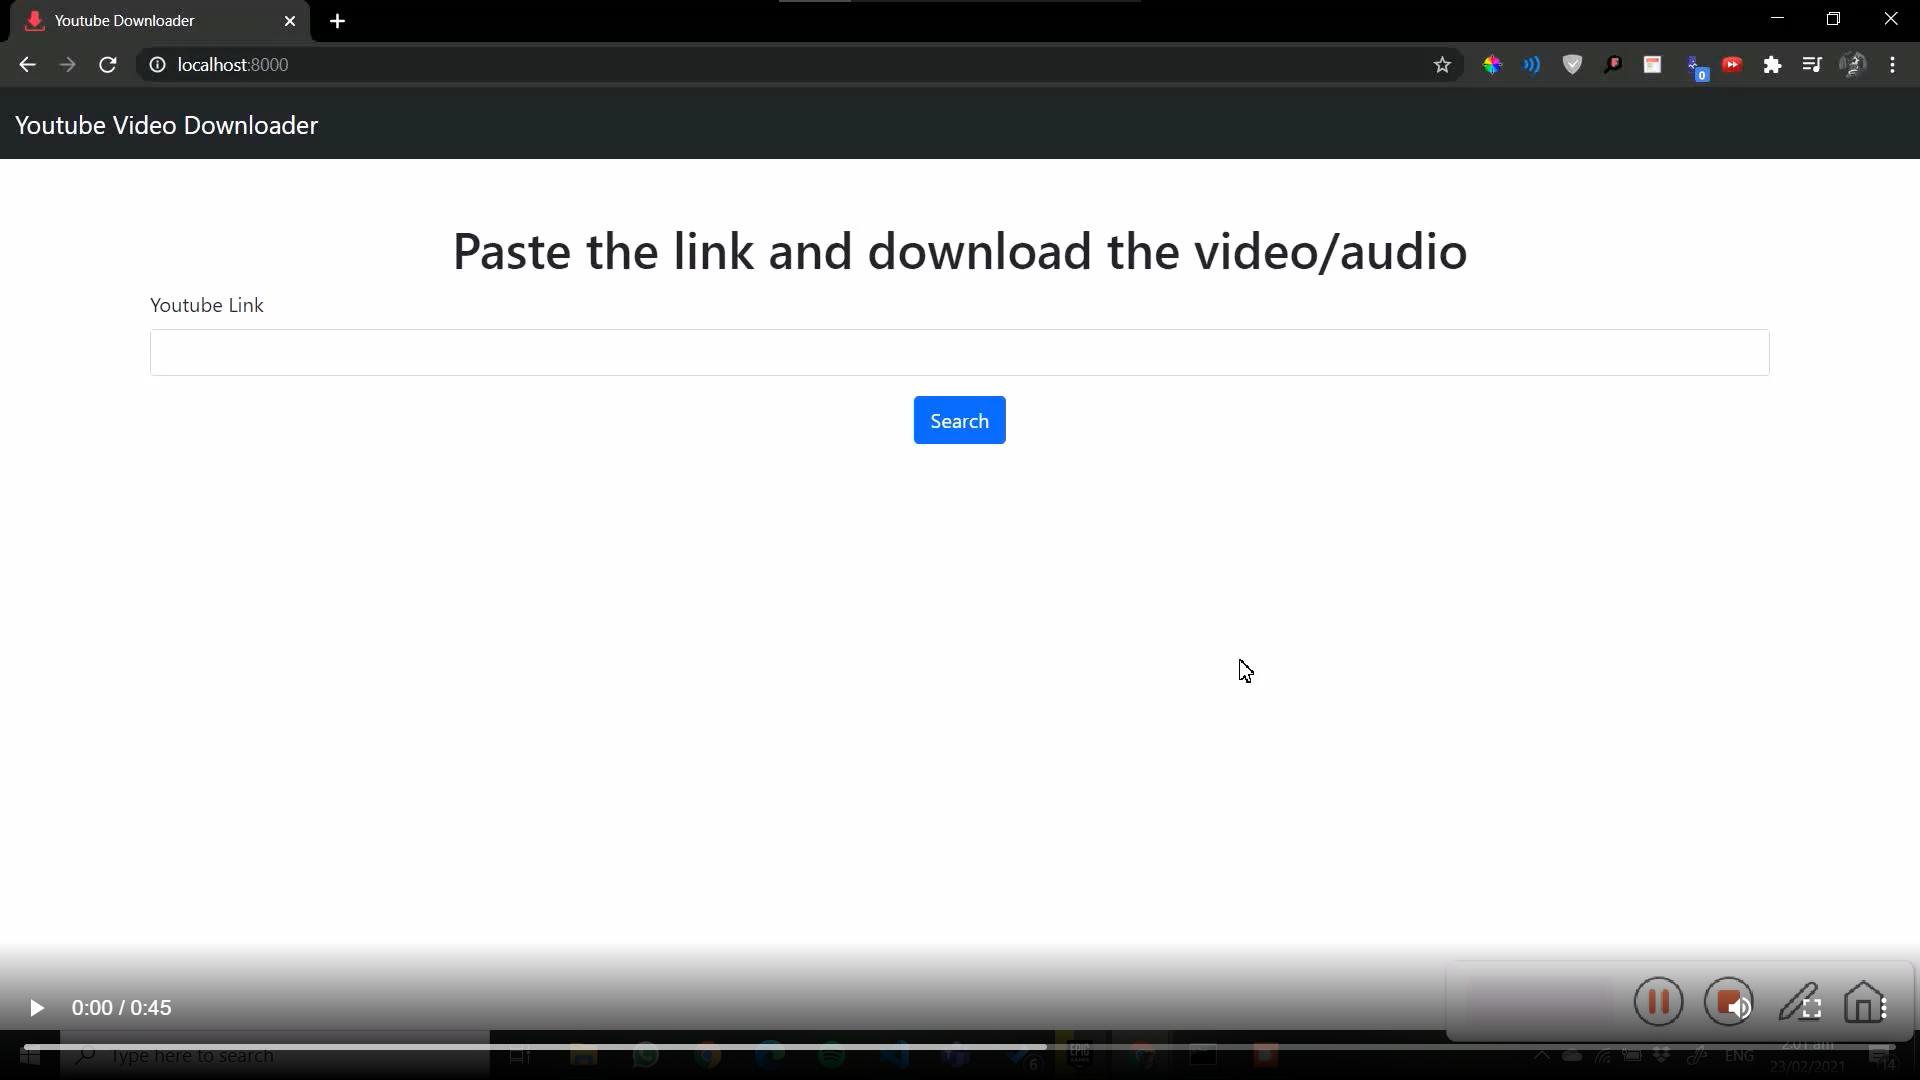Open the red YouTube fast-forward extension

pos(1732,64)
